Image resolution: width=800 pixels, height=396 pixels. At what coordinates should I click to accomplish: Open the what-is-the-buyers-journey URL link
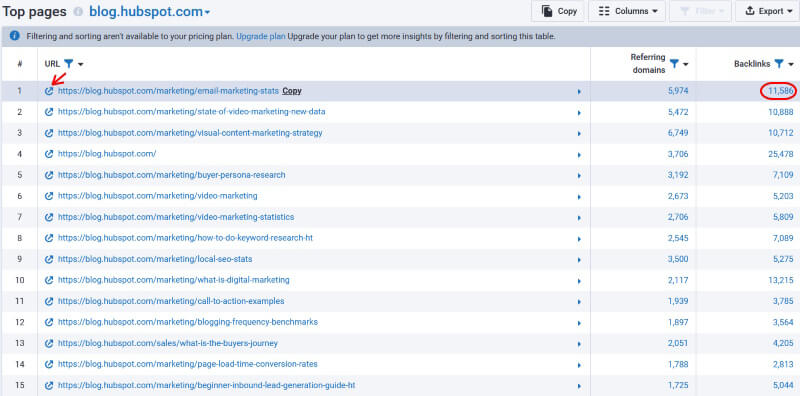pyautogui.click(x=167, y=343)
